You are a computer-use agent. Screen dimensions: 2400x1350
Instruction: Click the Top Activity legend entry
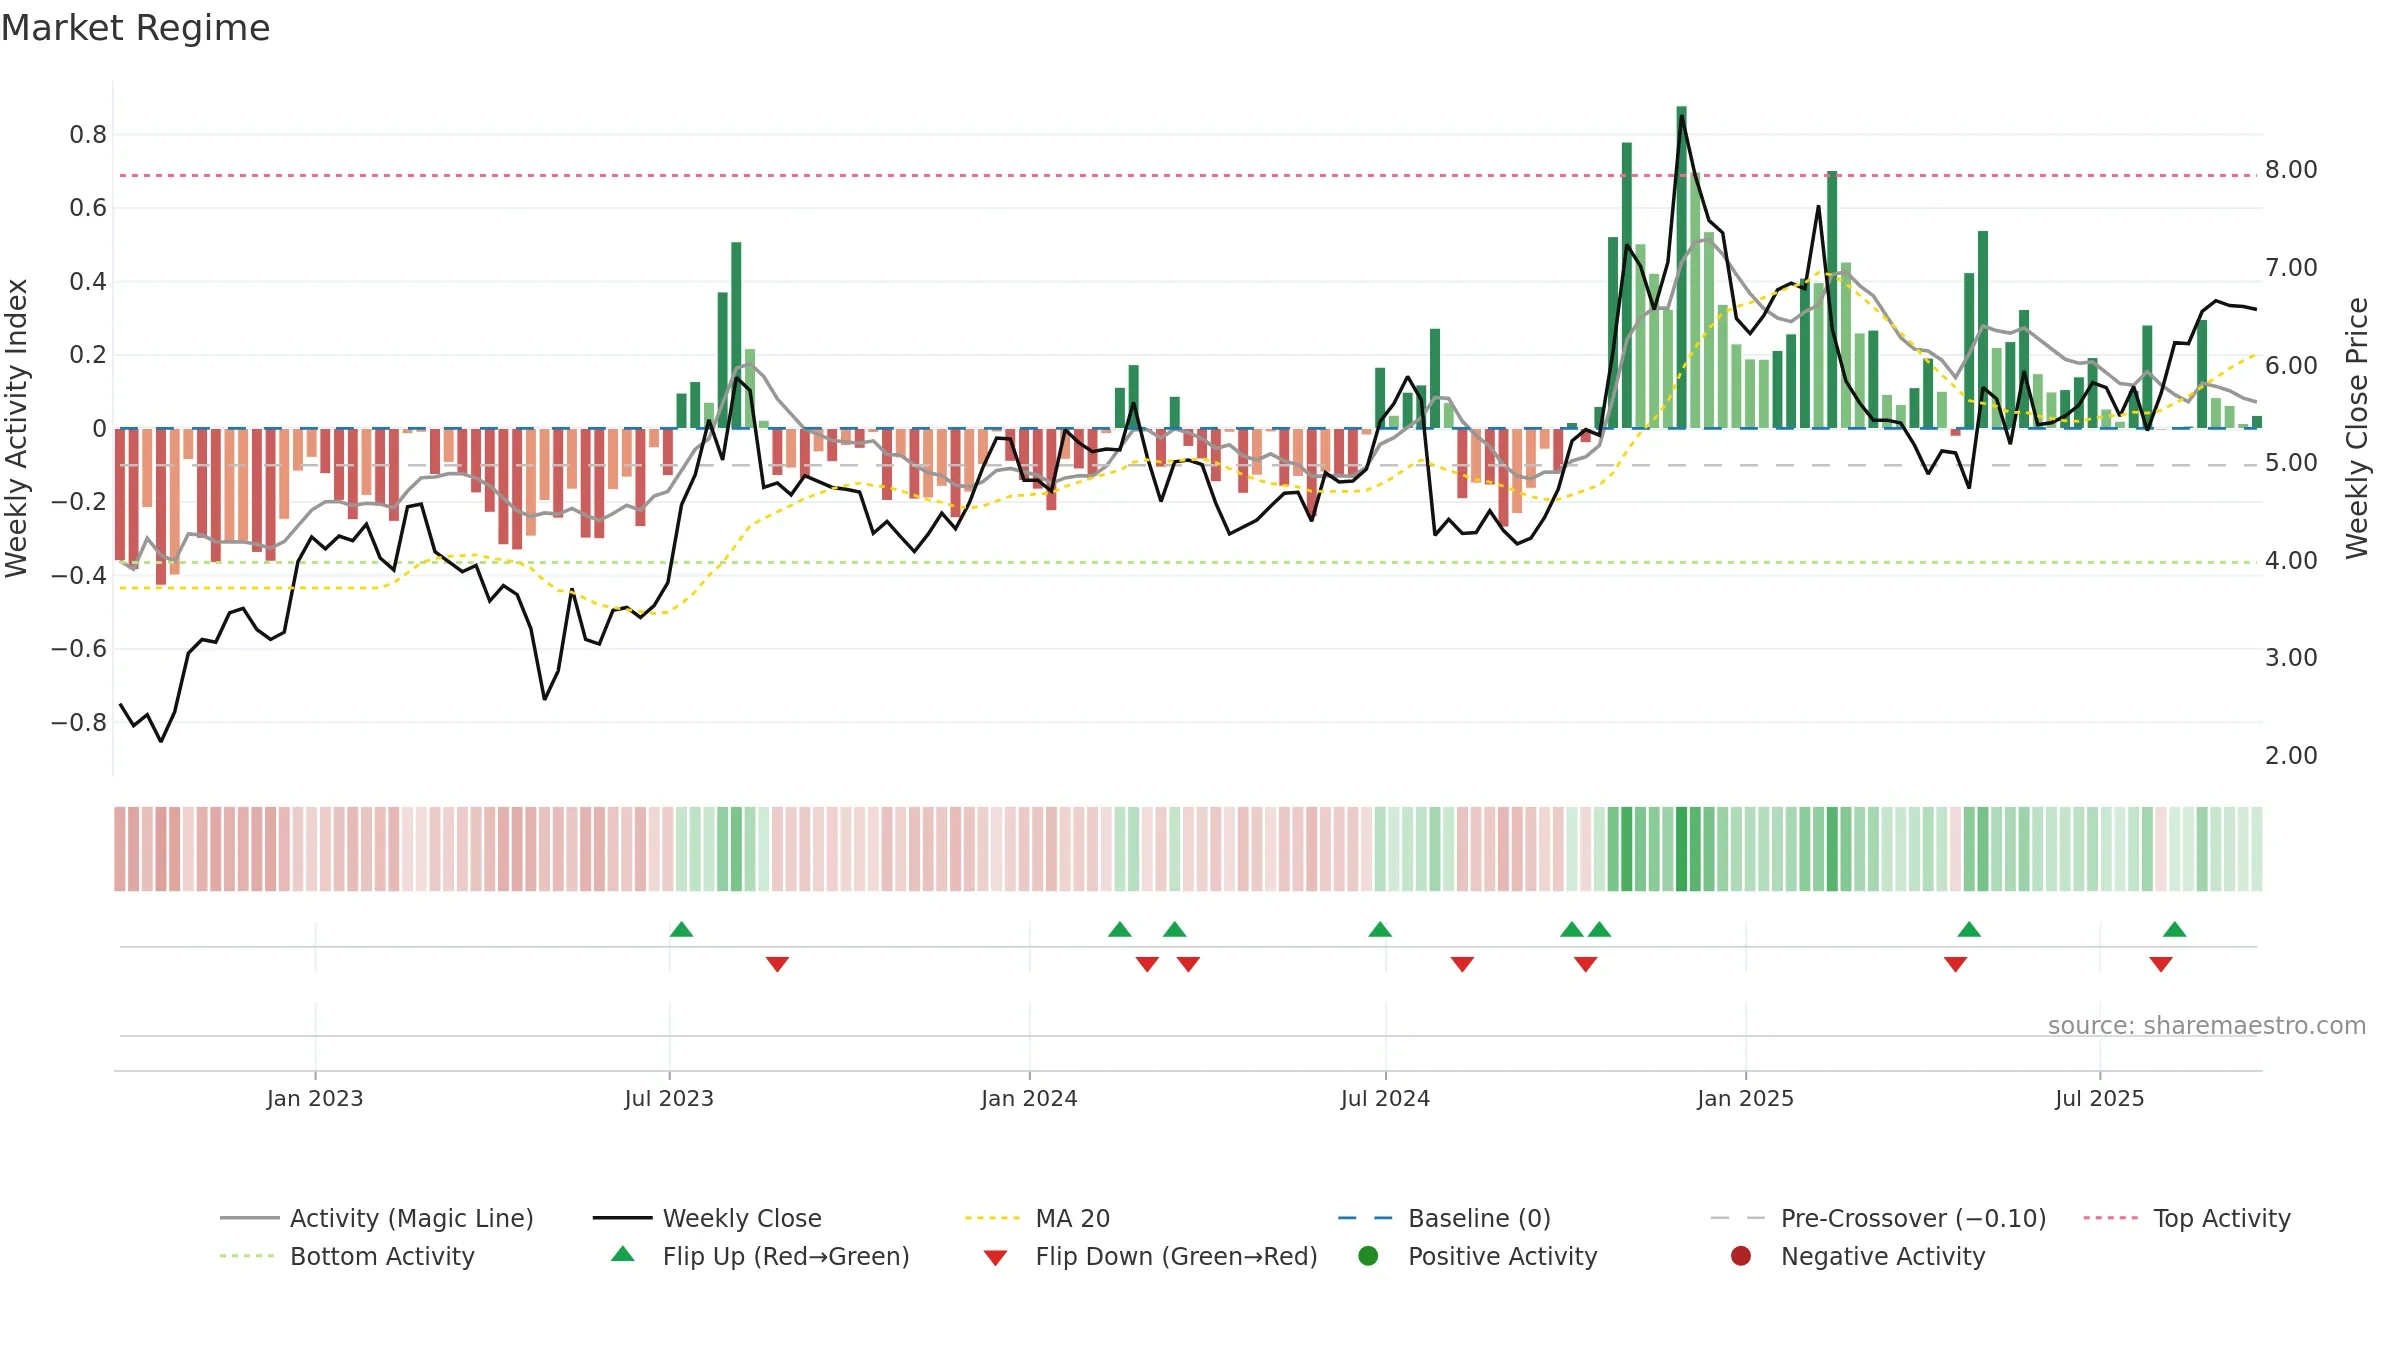pos(2187,1218)
